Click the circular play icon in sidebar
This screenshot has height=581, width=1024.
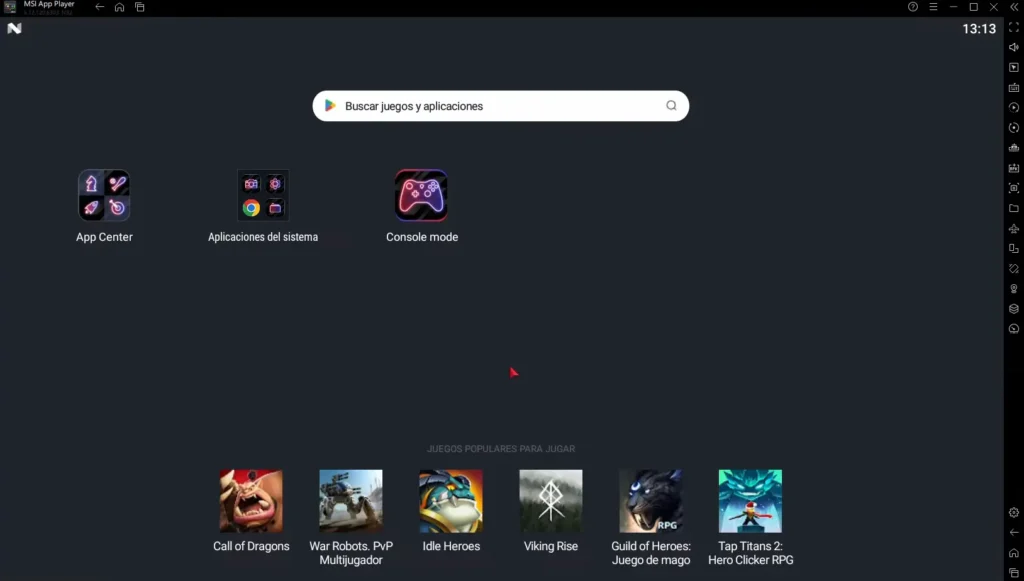[1014, 107]
